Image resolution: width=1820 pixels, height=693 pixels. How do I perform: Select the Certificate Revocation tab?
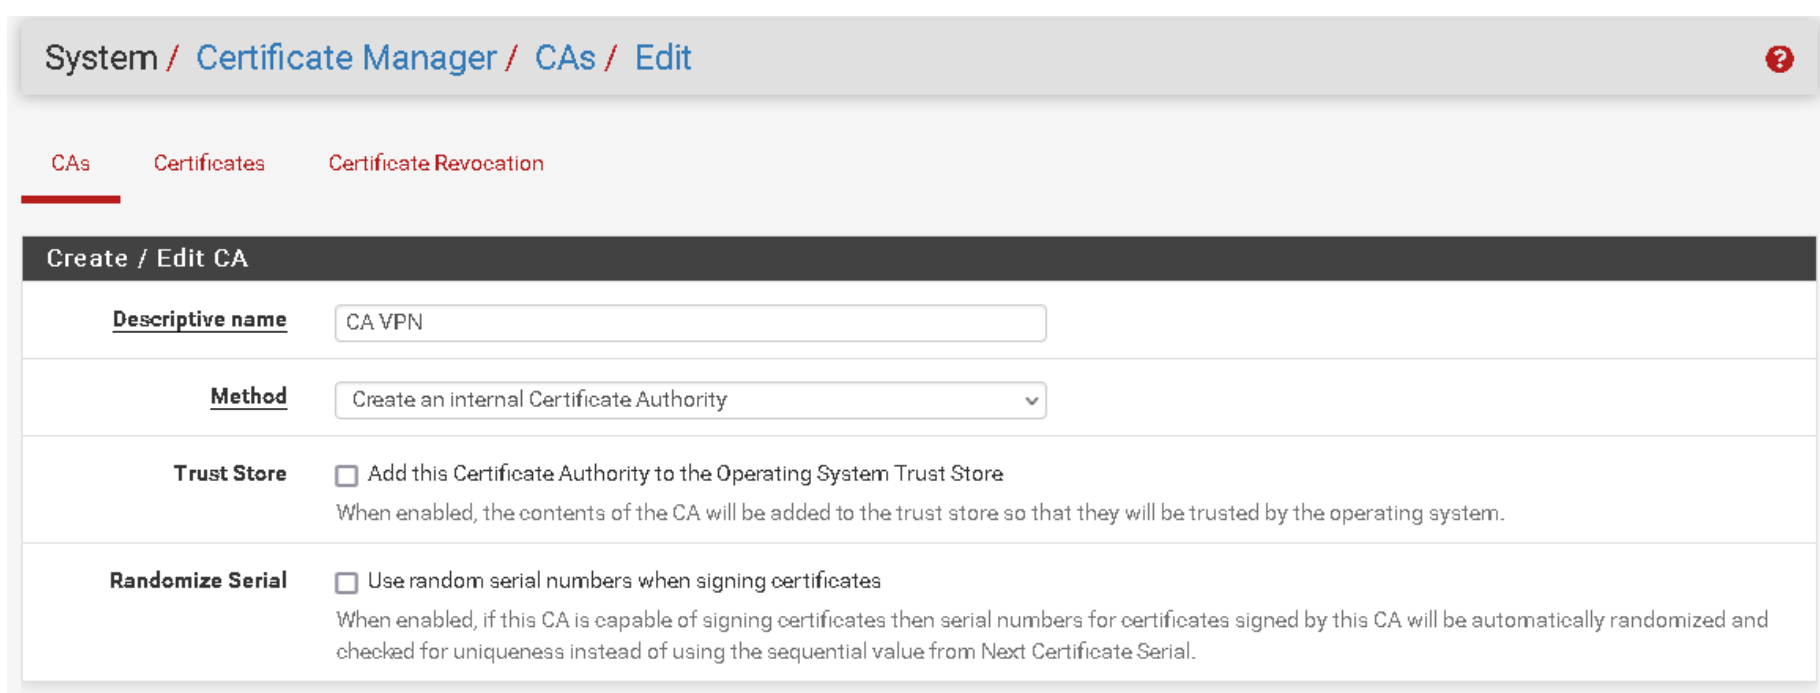436,163
